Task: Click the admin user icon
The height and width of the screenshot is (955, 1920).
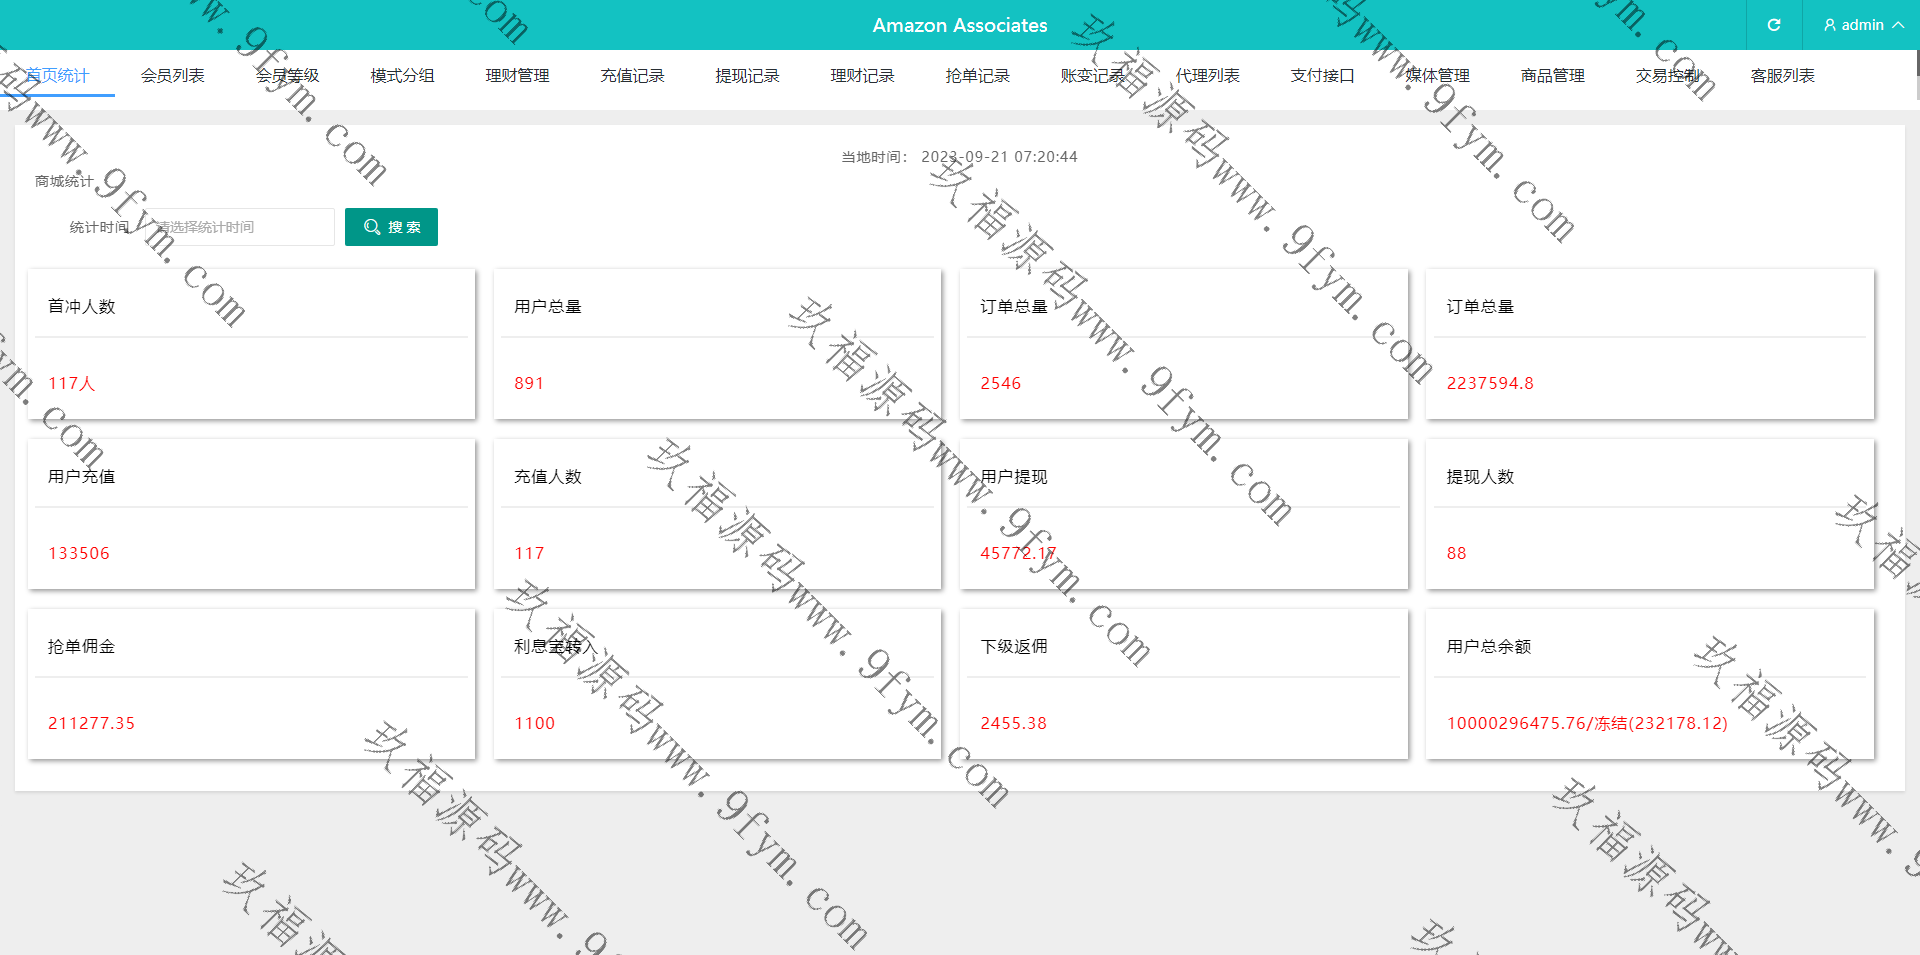Action: point(1830,25)
